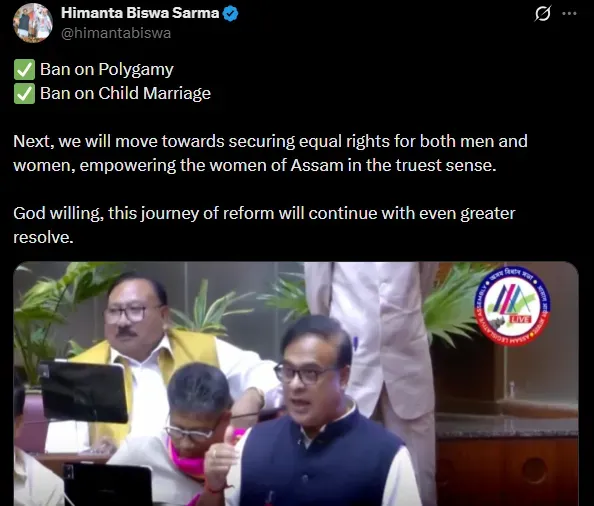Select the 'Ban on Polygamy' text line
Screen dimensions: 594x506
pos(107,70)
